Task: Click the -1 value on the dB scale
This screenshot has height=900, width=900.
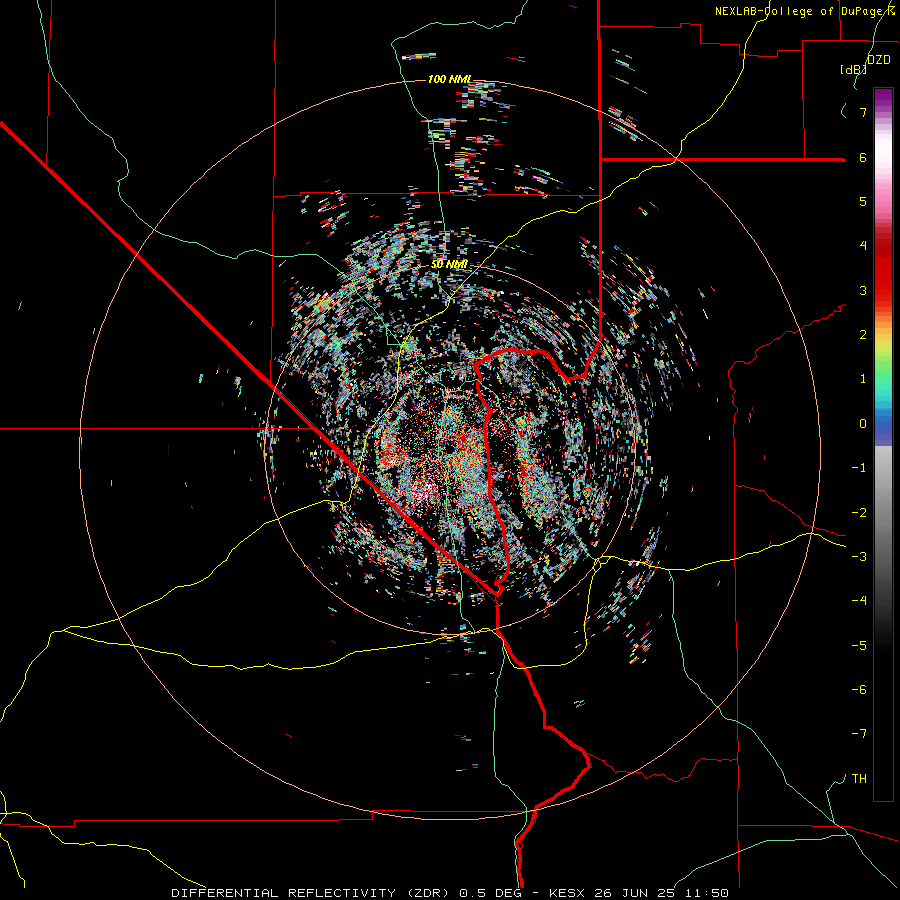Action: click(859, 468)
